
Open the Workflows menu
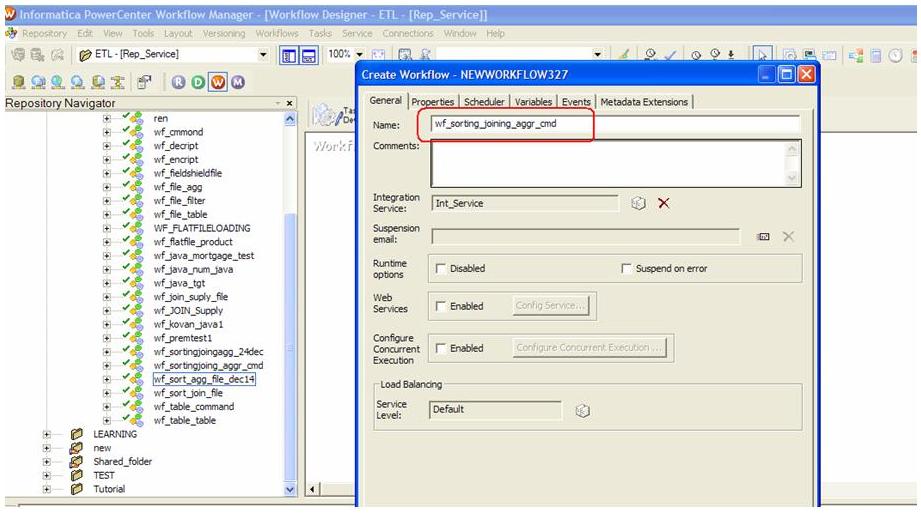pyautogui.click(x=277, y=33)
